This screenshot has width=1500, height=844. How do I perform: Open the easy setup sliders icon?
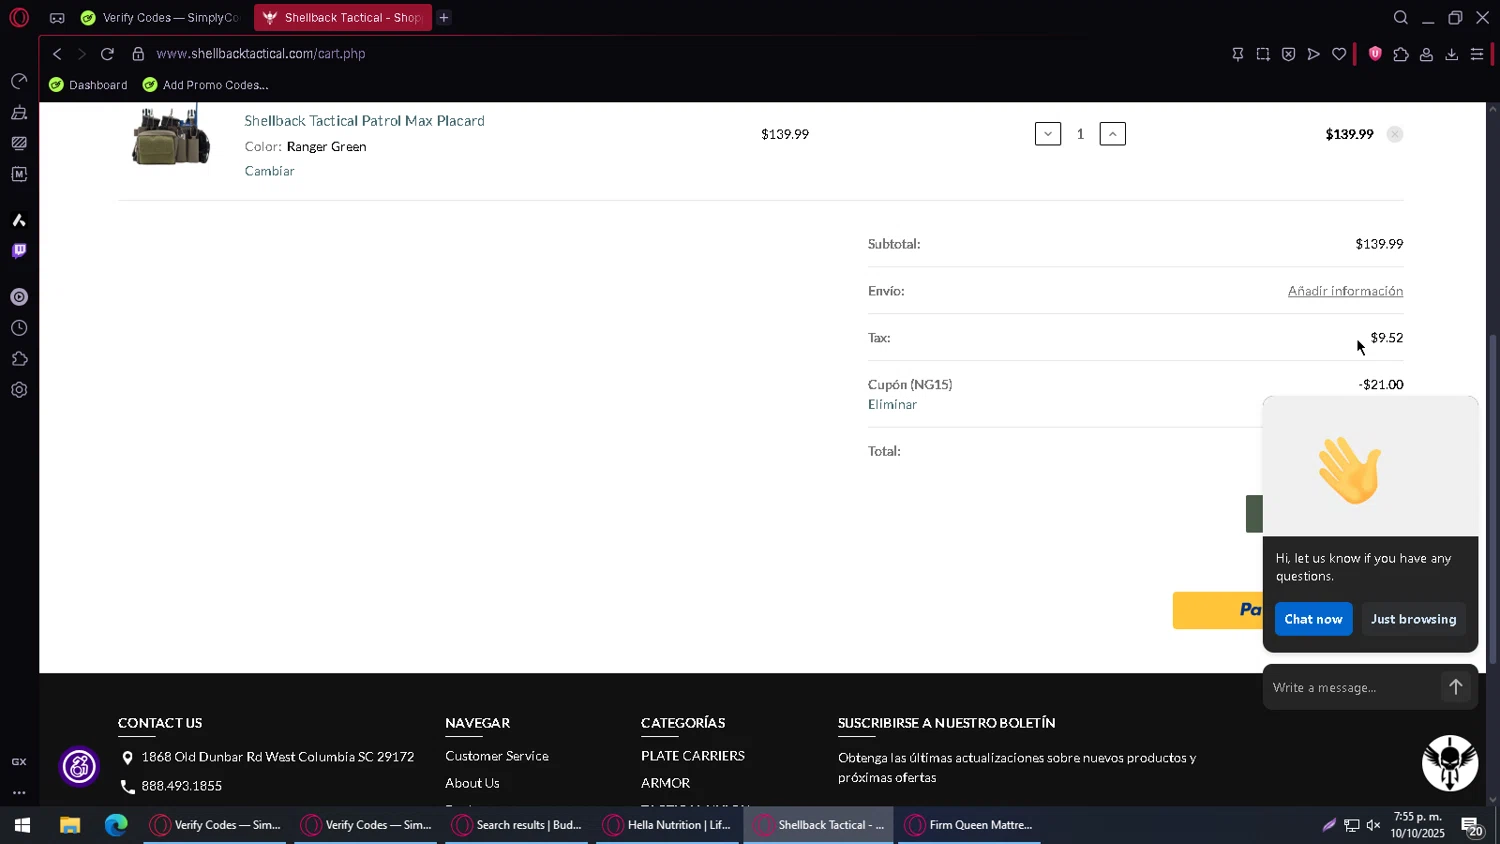coord(1477,54)
